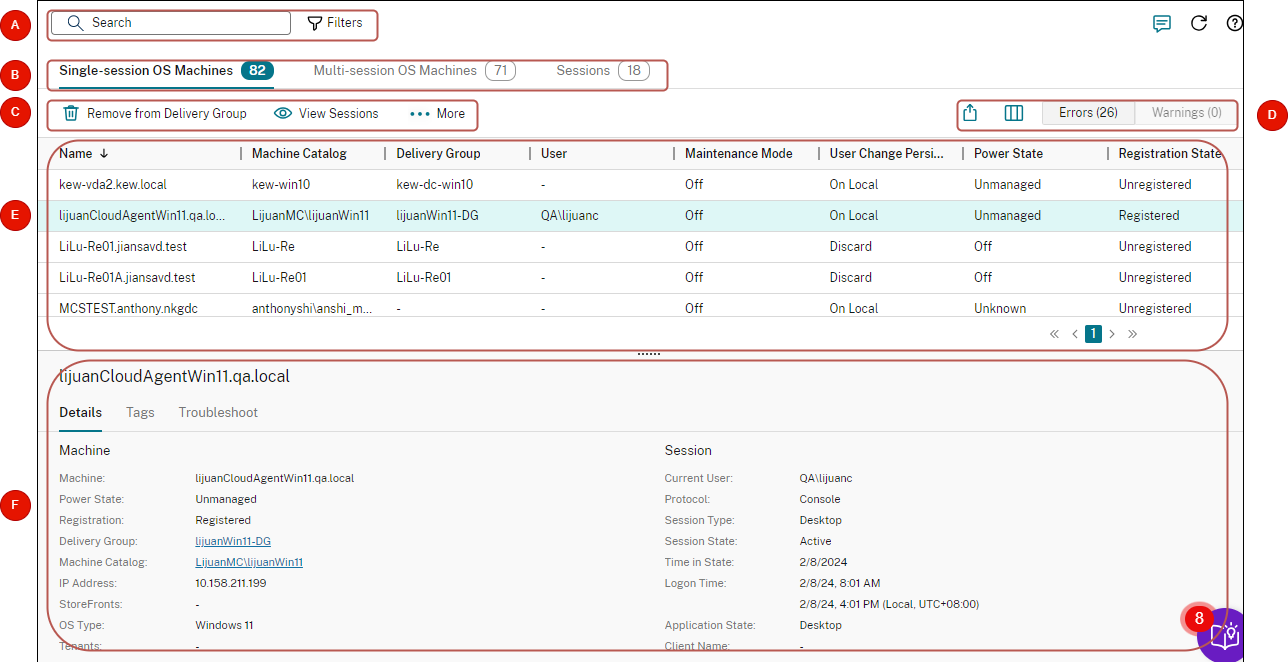Open the column customization icon

pos(1013,112)
